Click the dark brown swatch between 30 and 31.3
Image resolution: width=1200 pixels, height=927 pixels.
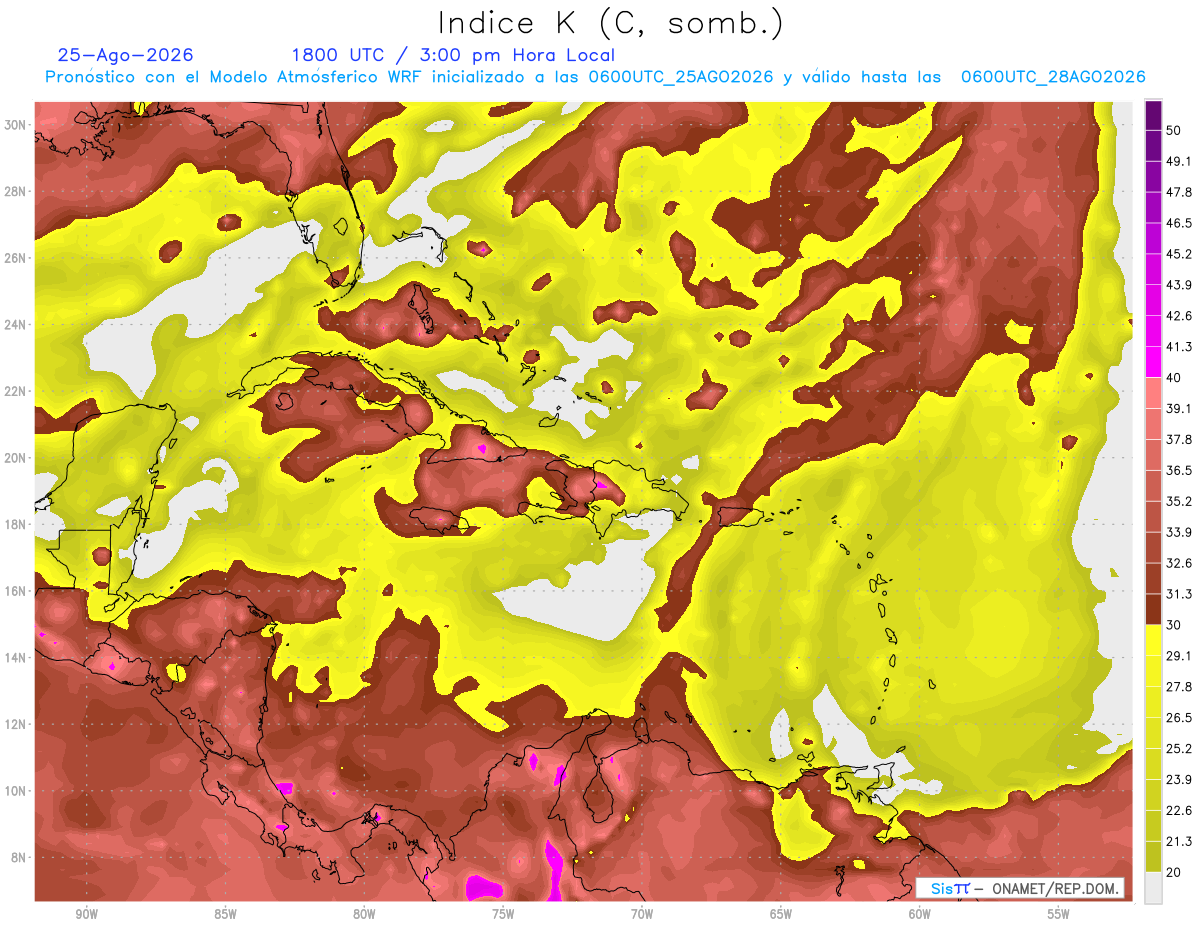coord(1153,610)
